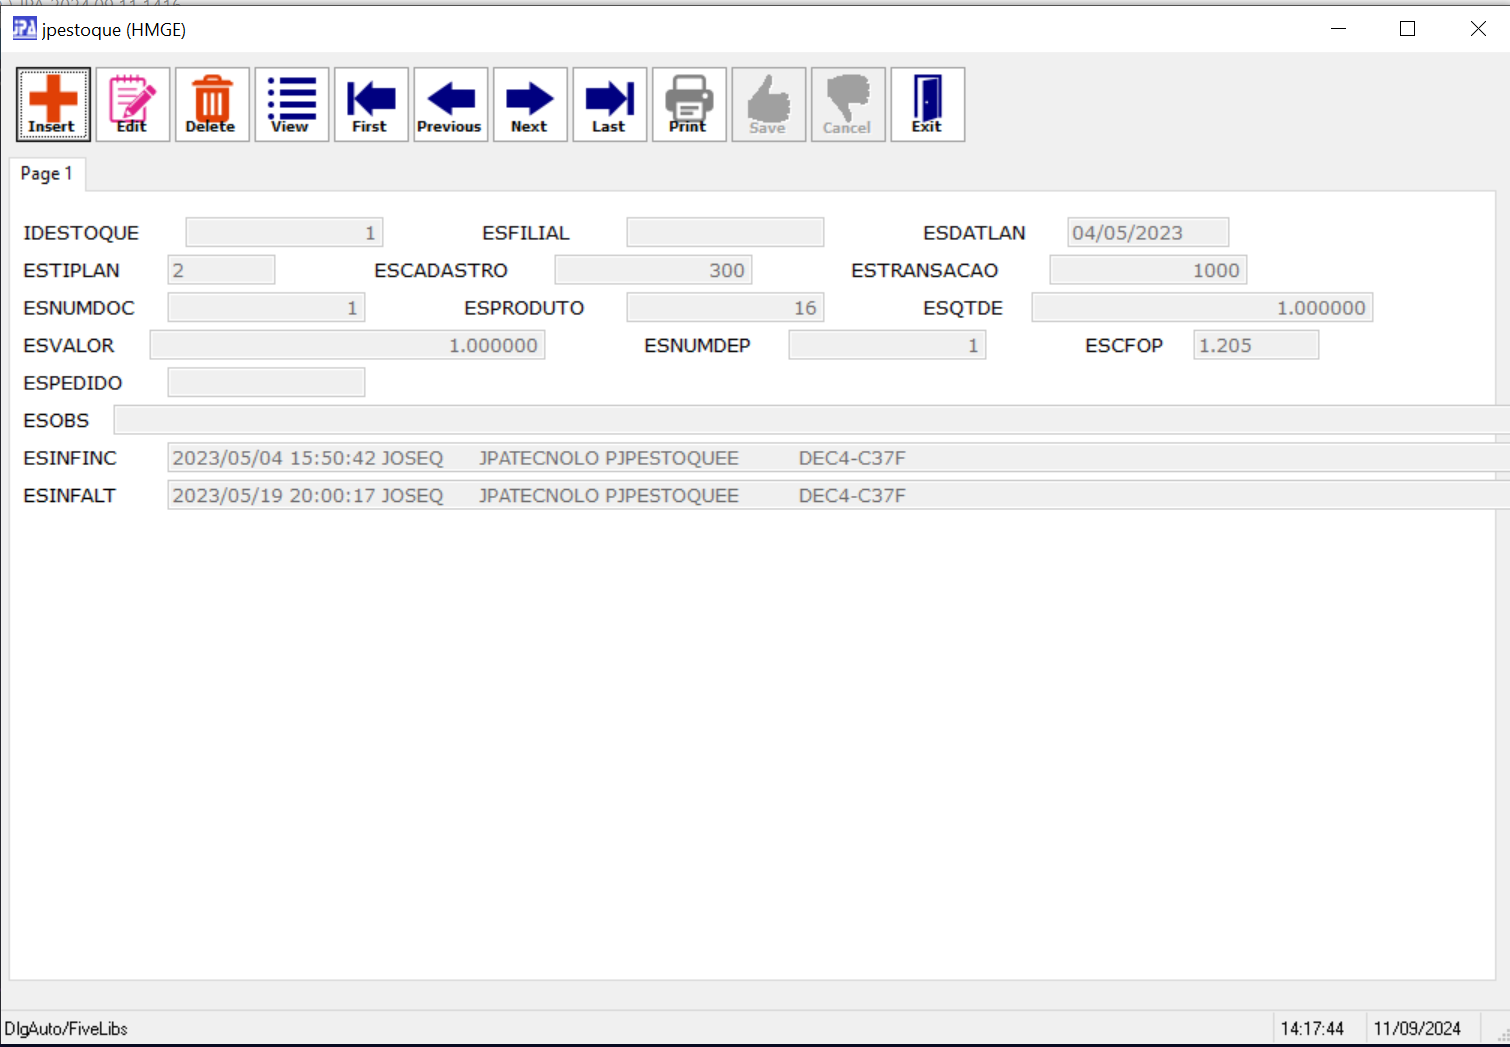This screenshot has height=1047, width=1510.
Task: Select the Page 1 tab
Action: click(x=47, y=174)
